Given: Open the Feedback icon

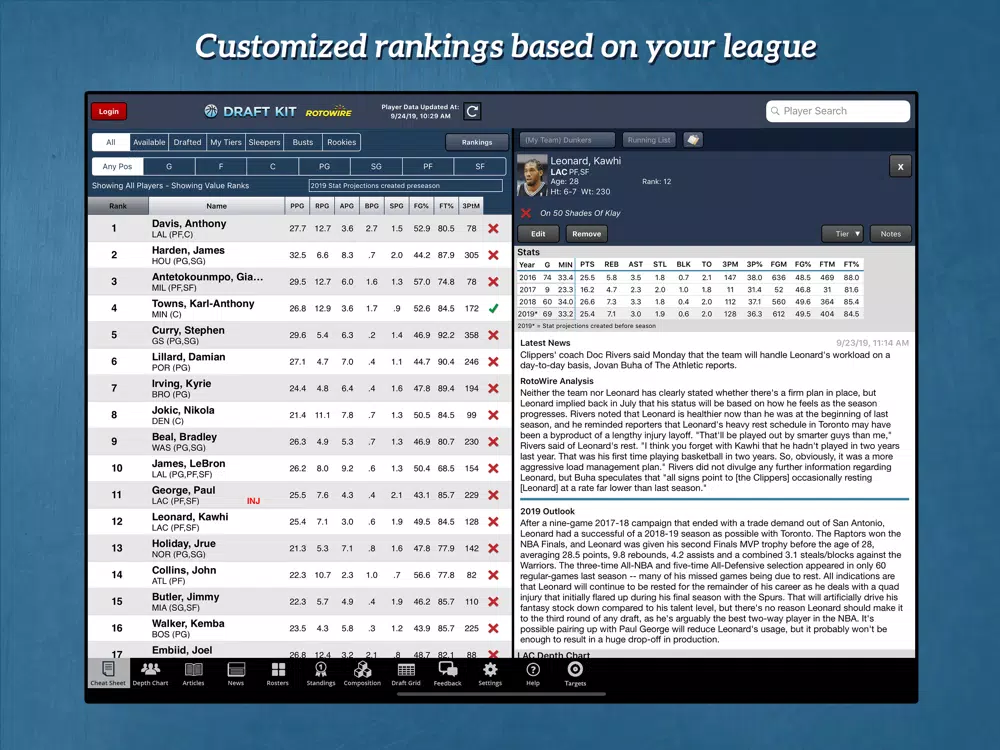Looking at the screenshot, I should click(448, 673).
